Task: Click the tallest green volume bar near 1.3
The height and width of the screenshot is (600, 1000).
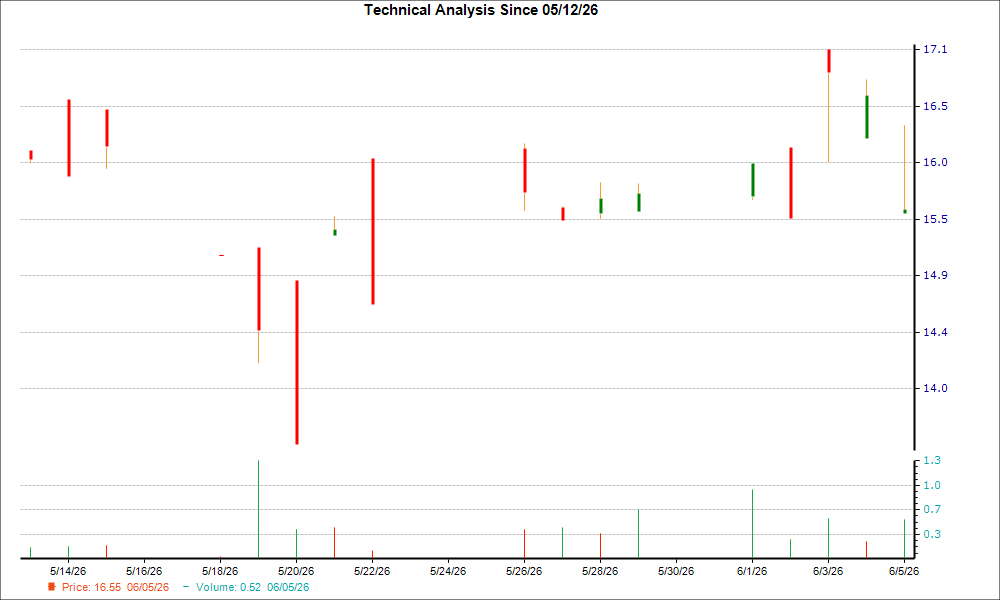Action: pyautogui.click(x=258, y=509)
